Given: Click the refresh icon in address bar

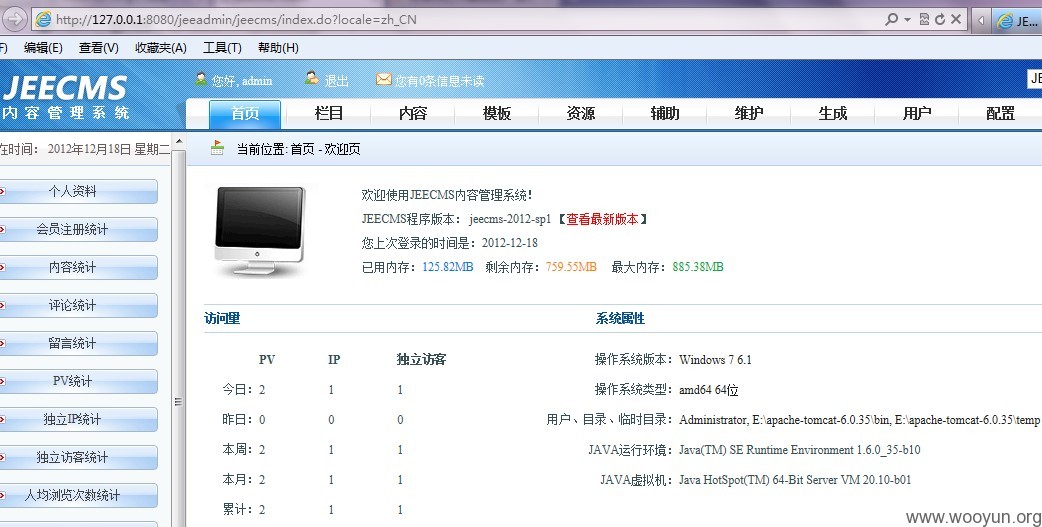Looking at the screenshot, I should click(940, 19).
